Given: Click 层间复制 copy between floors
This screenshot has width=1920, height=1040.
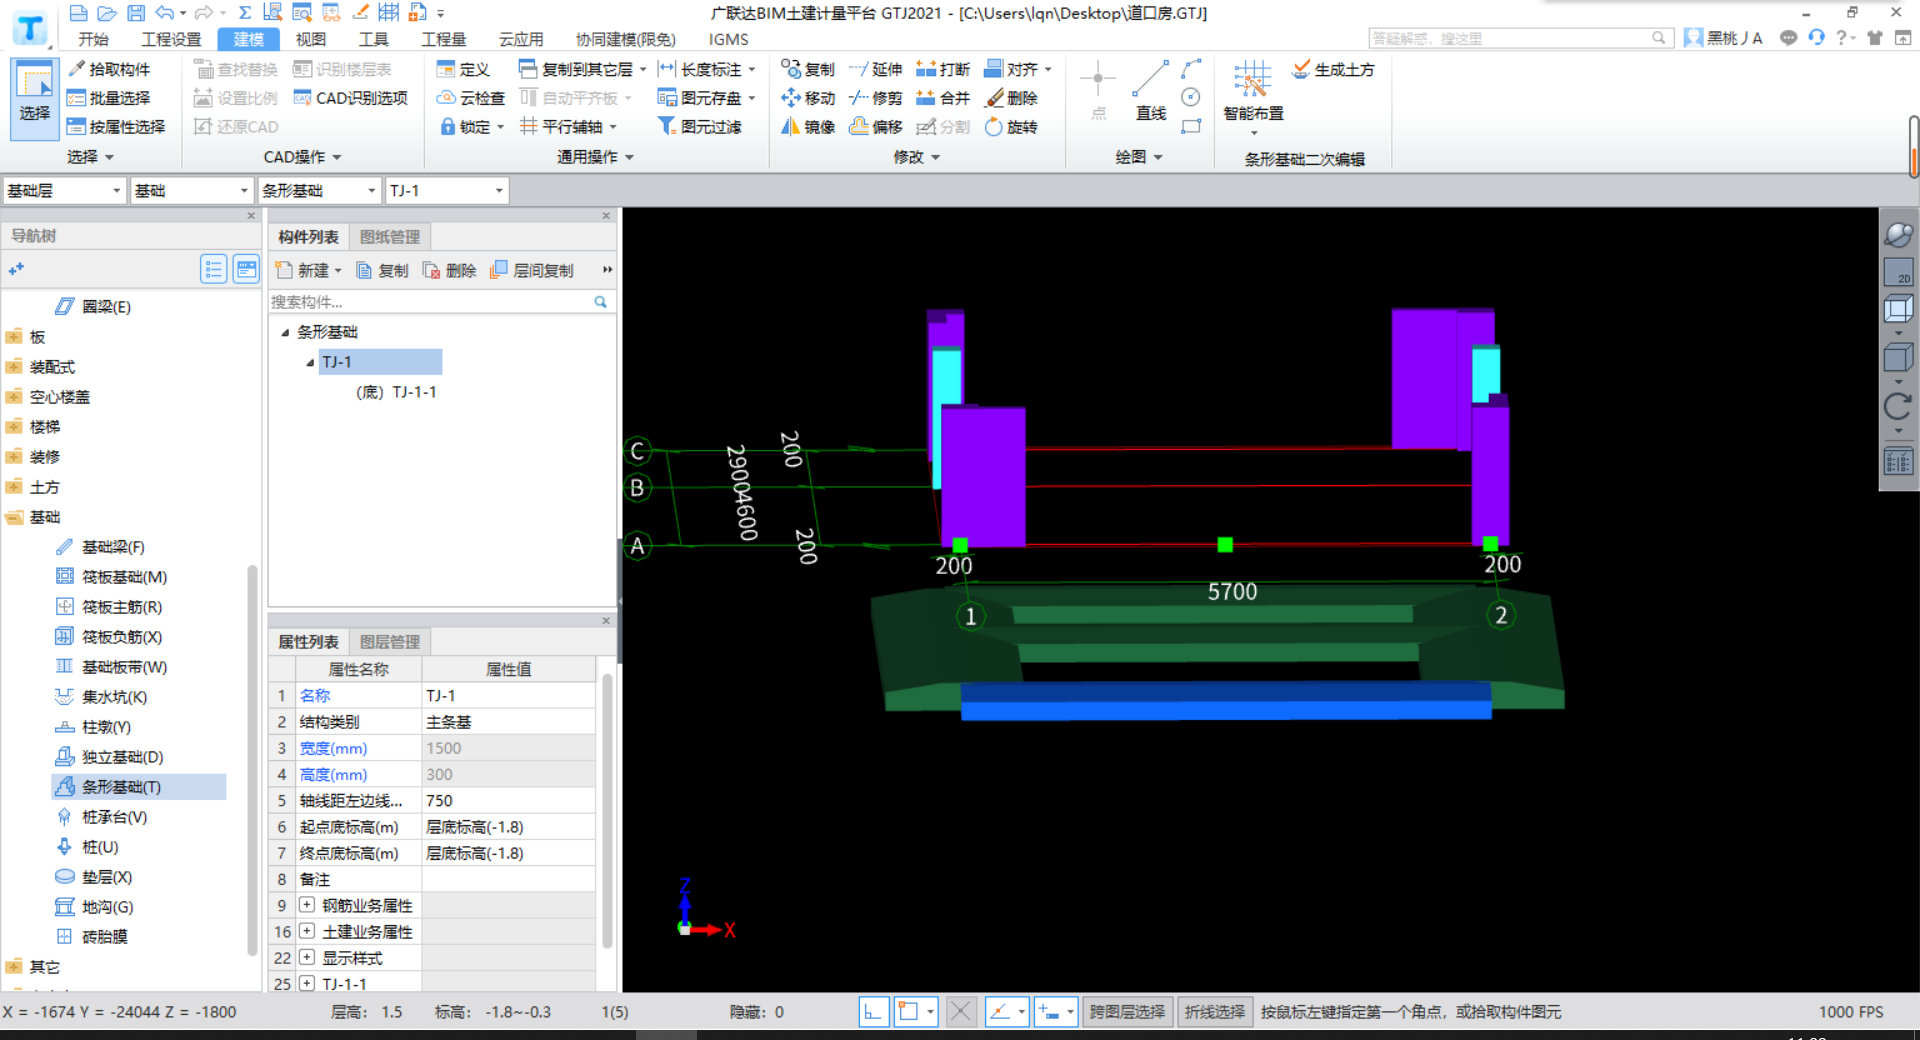Looking at the screenshot, I should 531,271.
